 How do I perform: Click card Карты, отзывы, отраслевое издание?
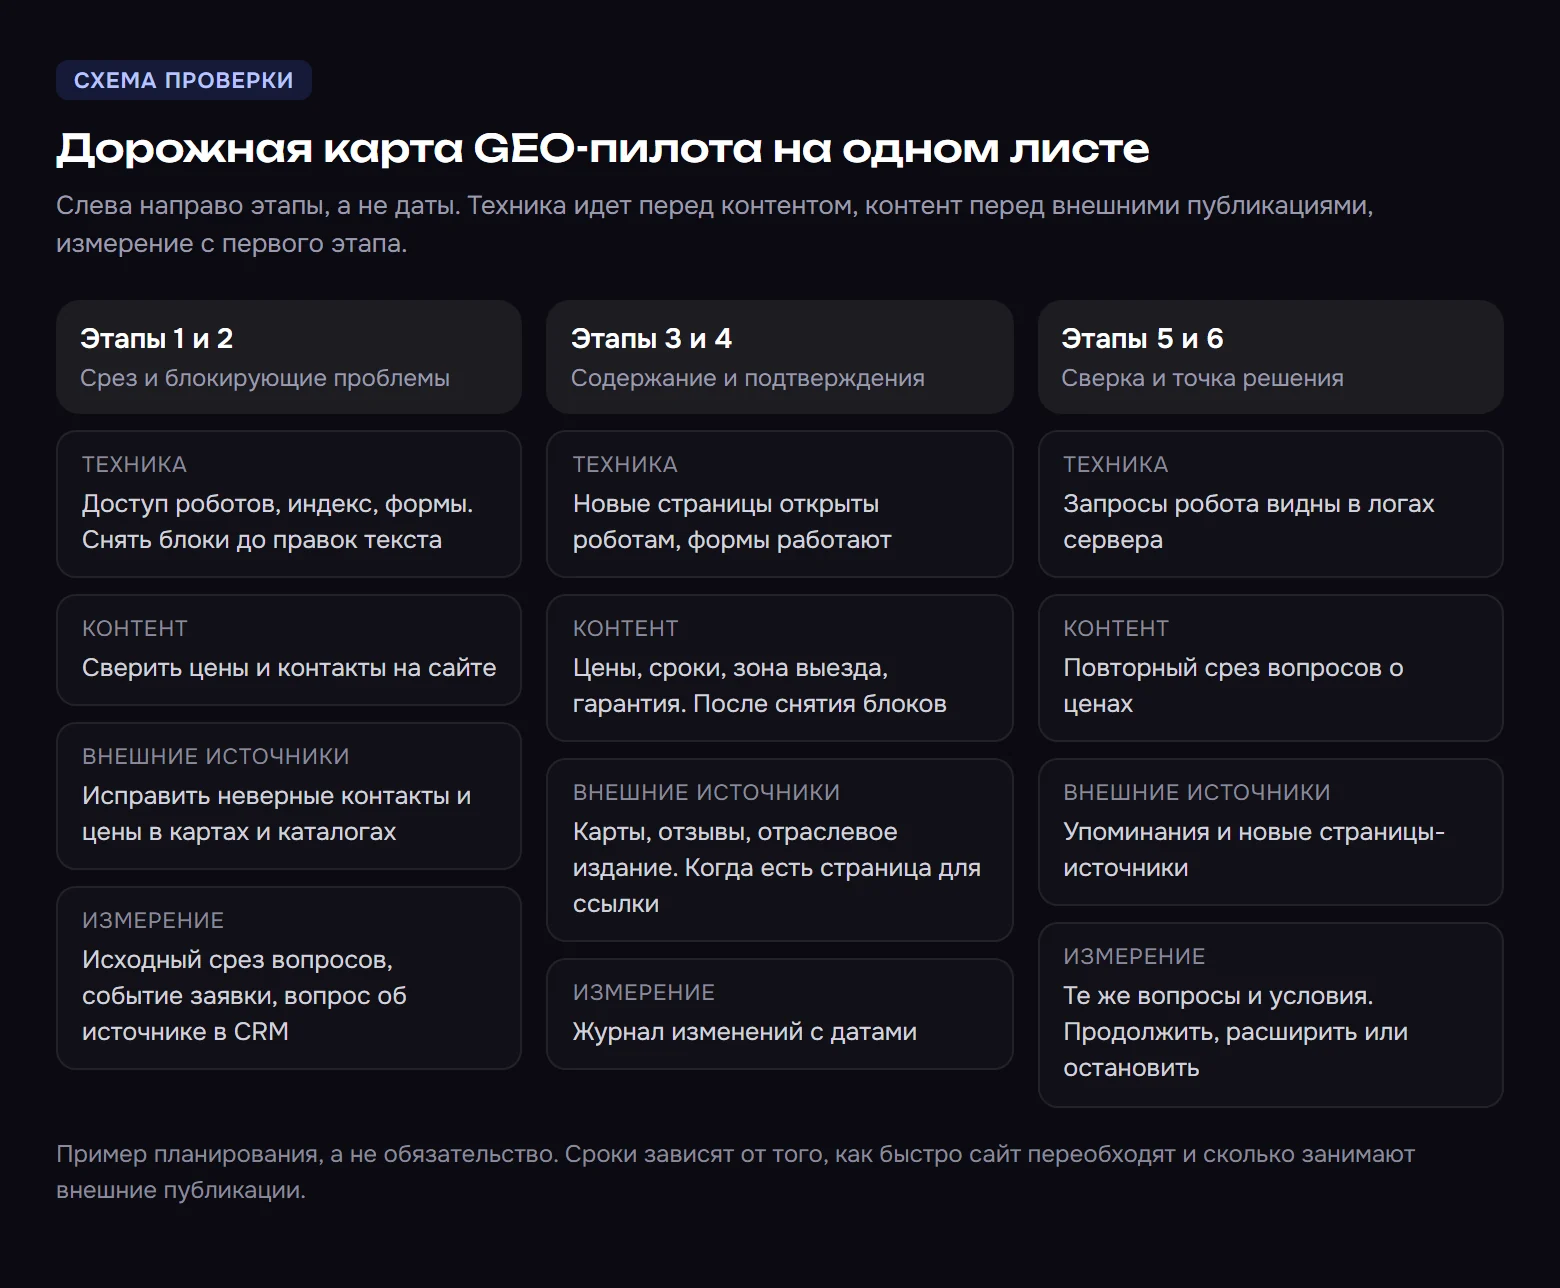tap(780, 850)
